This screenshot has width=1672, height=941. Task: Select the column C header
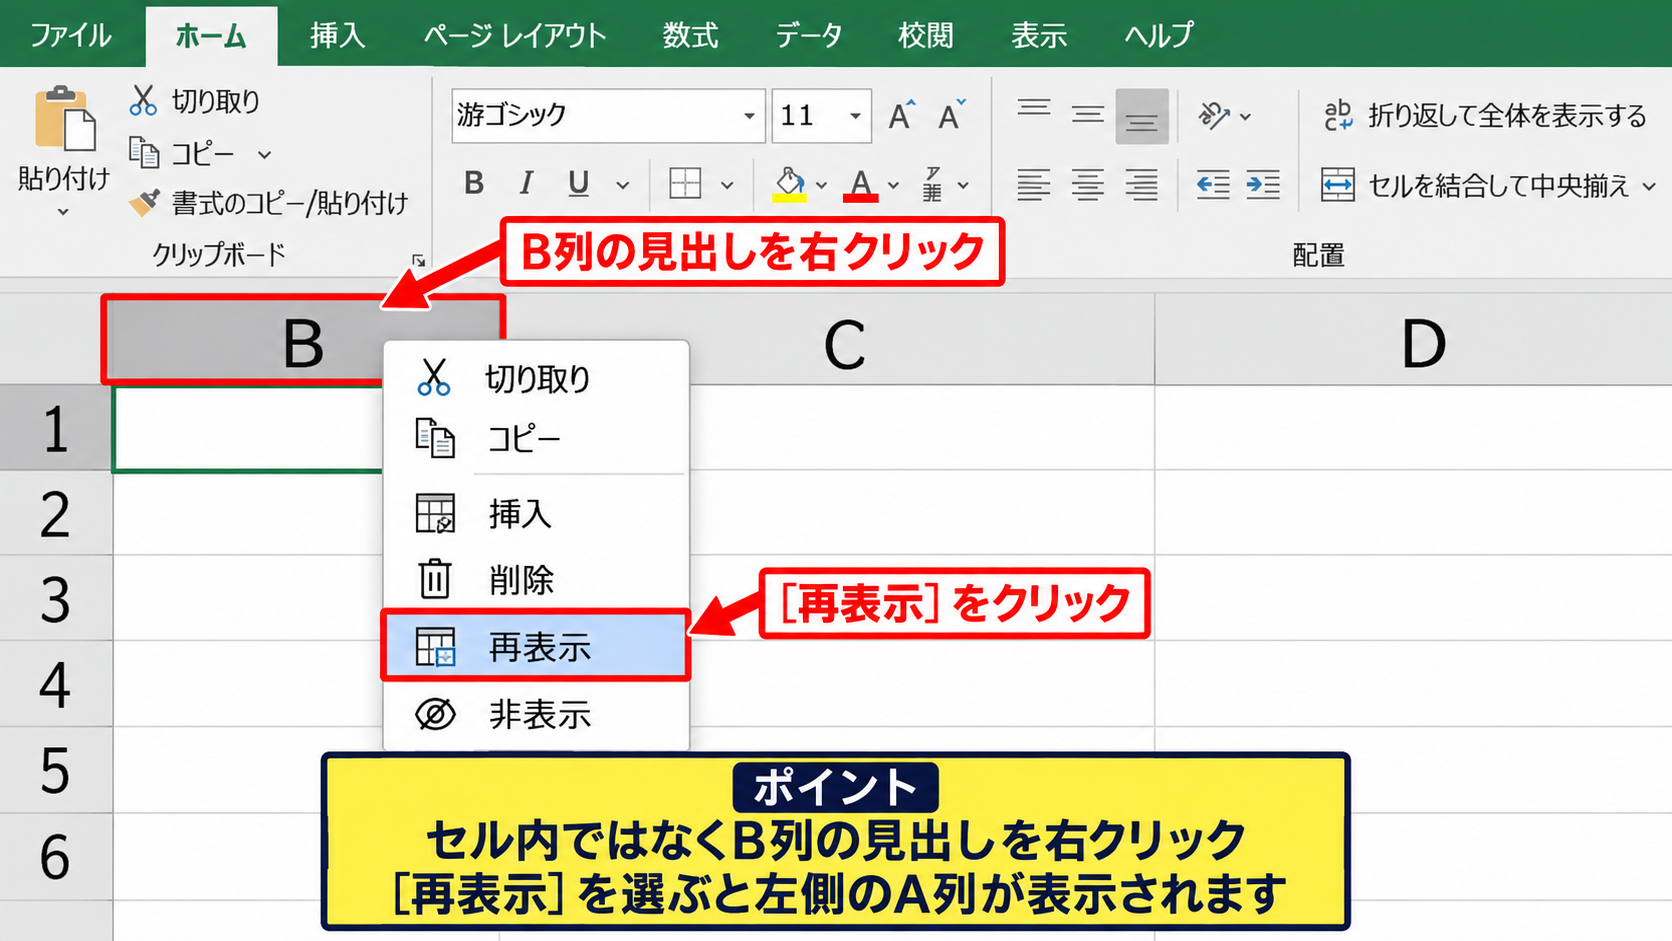point(845,344)
